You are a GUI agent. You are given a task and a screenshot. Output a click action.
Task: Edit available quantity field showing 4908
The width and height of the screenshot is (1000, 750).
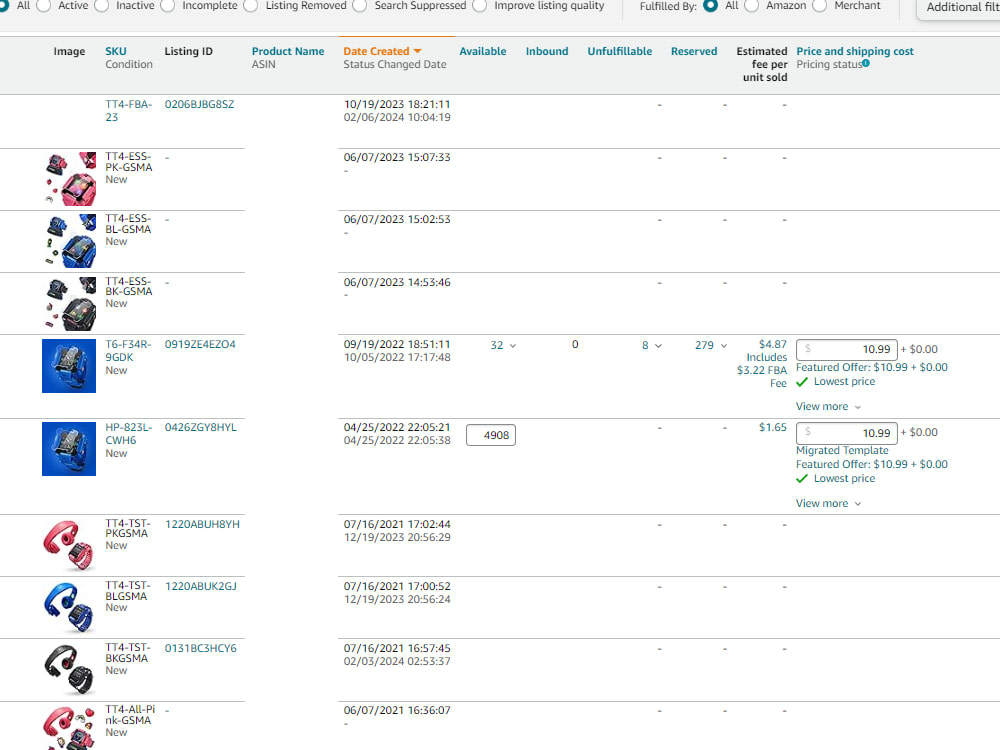pos(491,435)
